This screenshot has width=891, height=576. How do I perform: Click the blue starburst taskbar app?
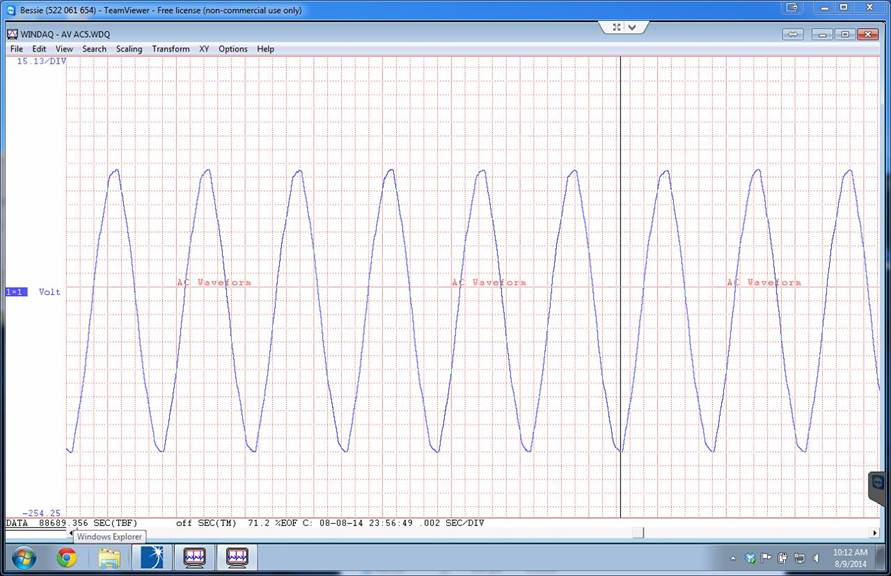152,558
